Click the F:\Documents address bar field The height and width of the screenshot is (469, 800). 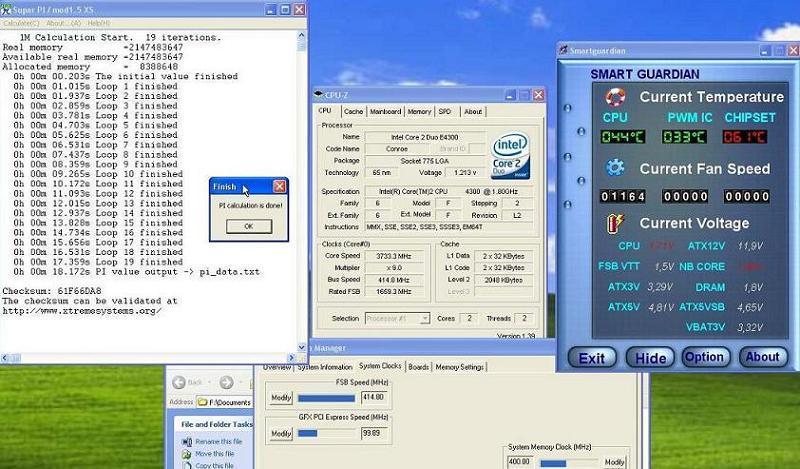point(225,402)
